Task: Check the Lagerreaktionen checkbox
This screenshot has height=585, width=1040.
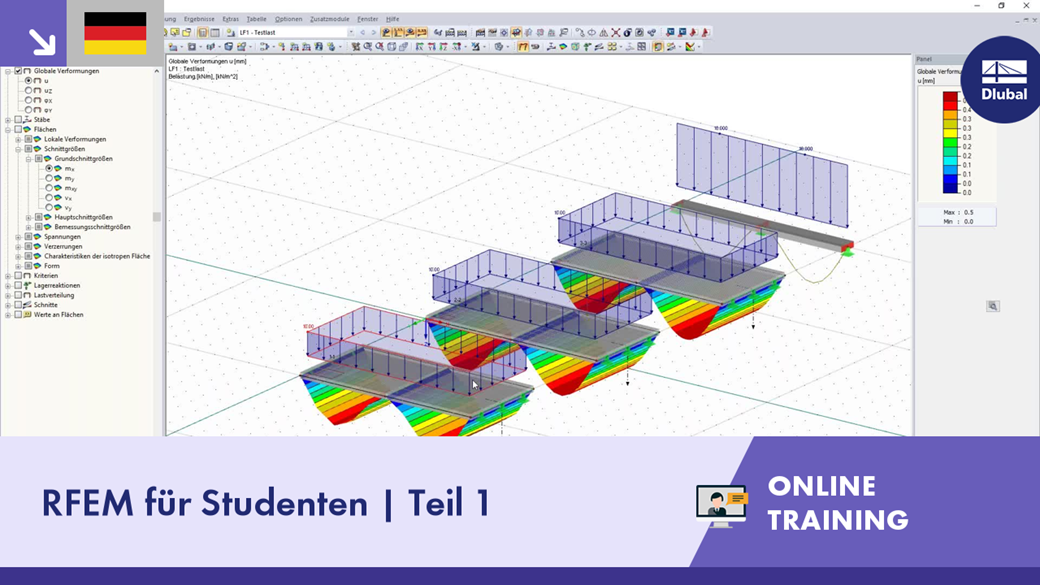Action: 18,285
